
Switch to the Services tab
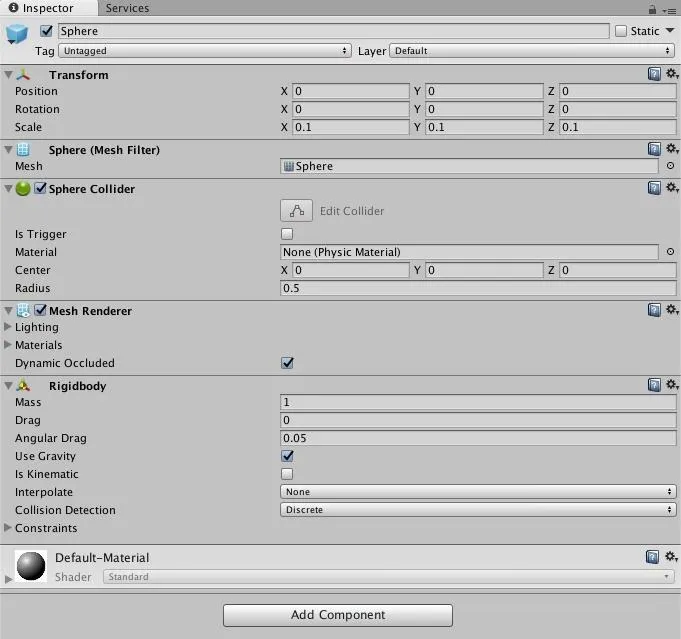(x=127, y=8)
